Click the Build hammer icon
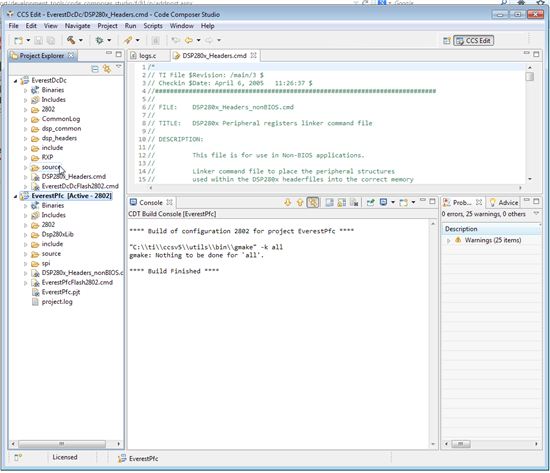Image resolution: width=550 pixels, height=473 pixels. click(71, 40)
